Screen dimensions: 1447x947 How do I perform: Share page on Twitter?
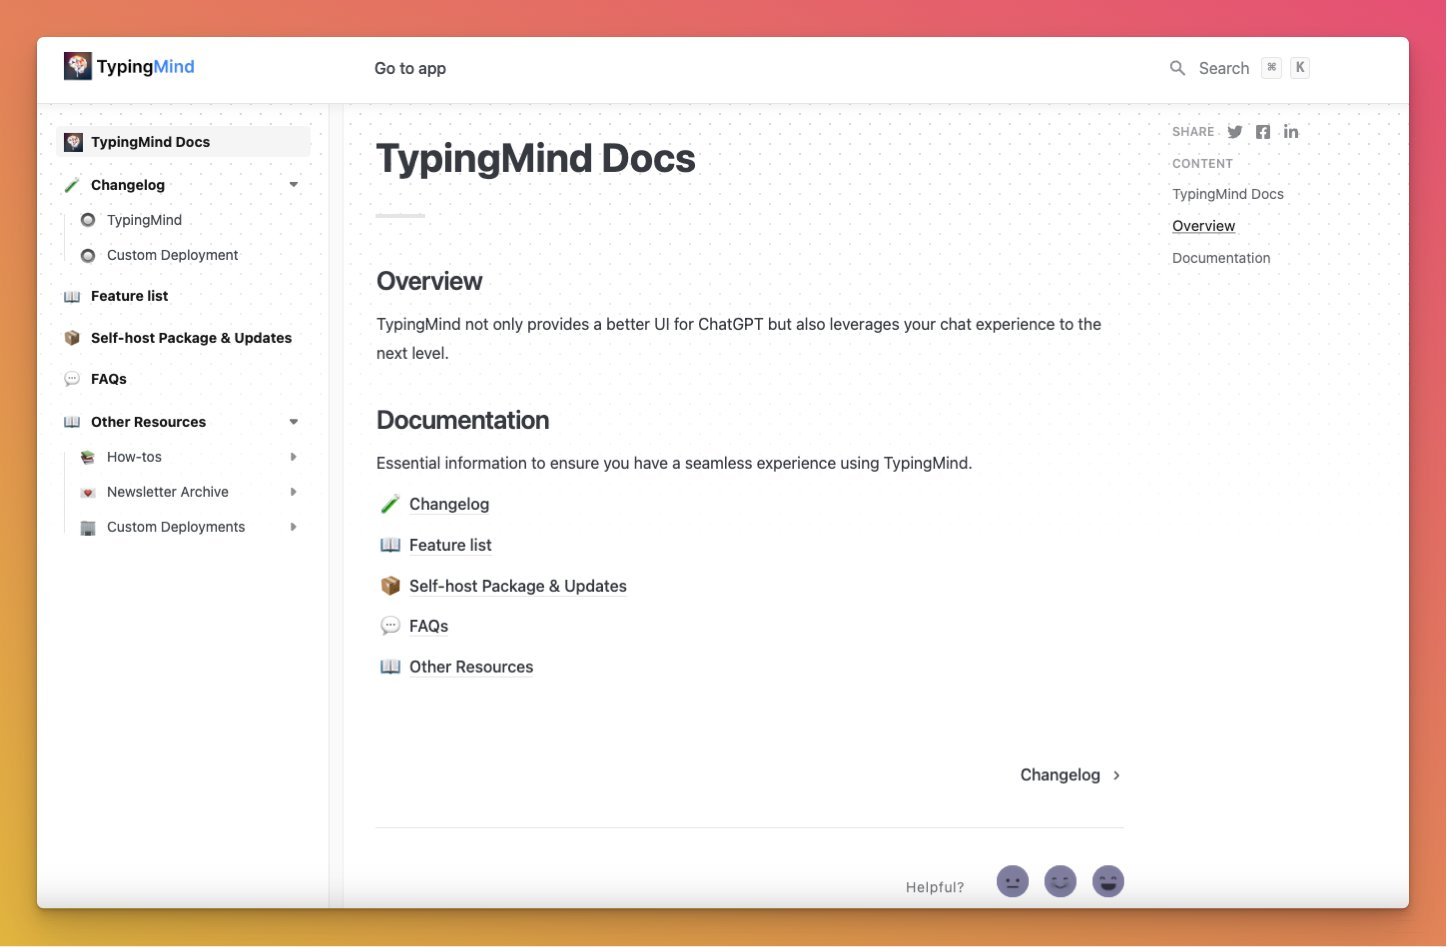[x=1235, y=132]
